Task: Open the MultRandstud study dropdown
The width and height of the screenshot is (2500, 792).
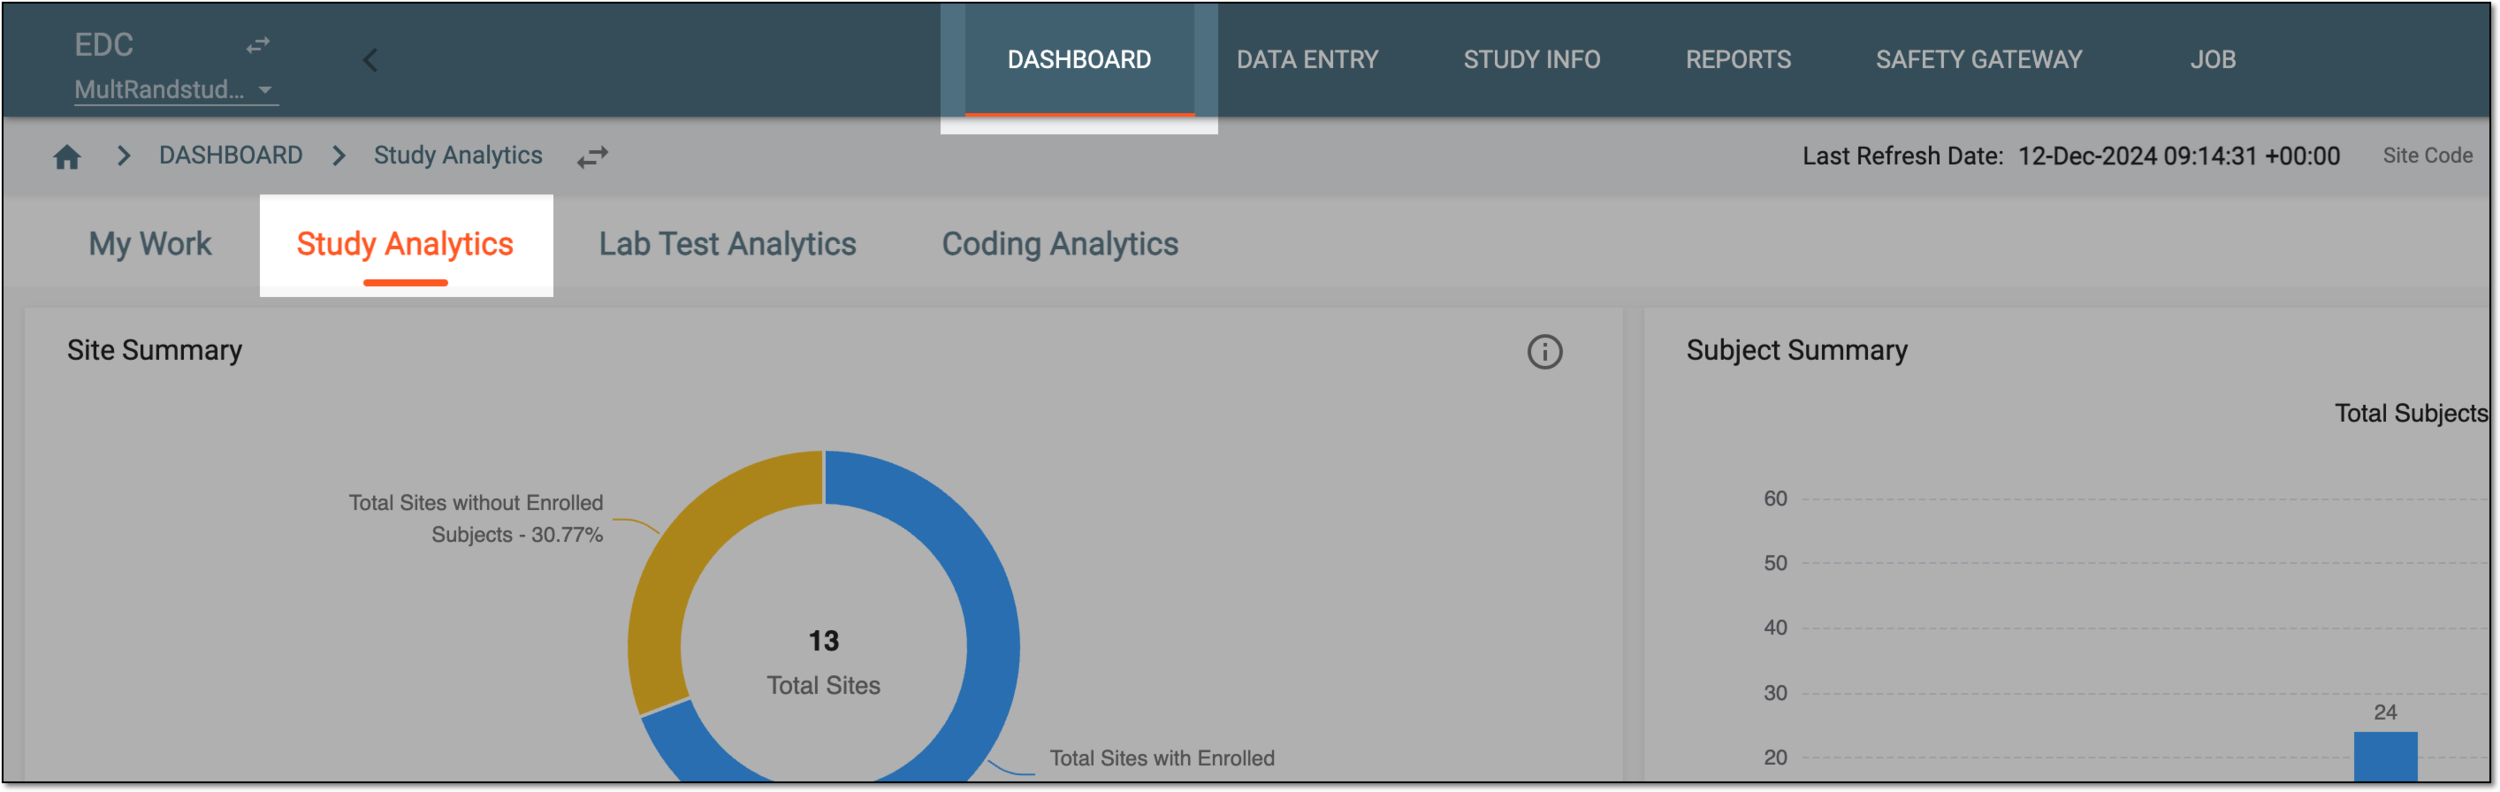Action: 175,90
